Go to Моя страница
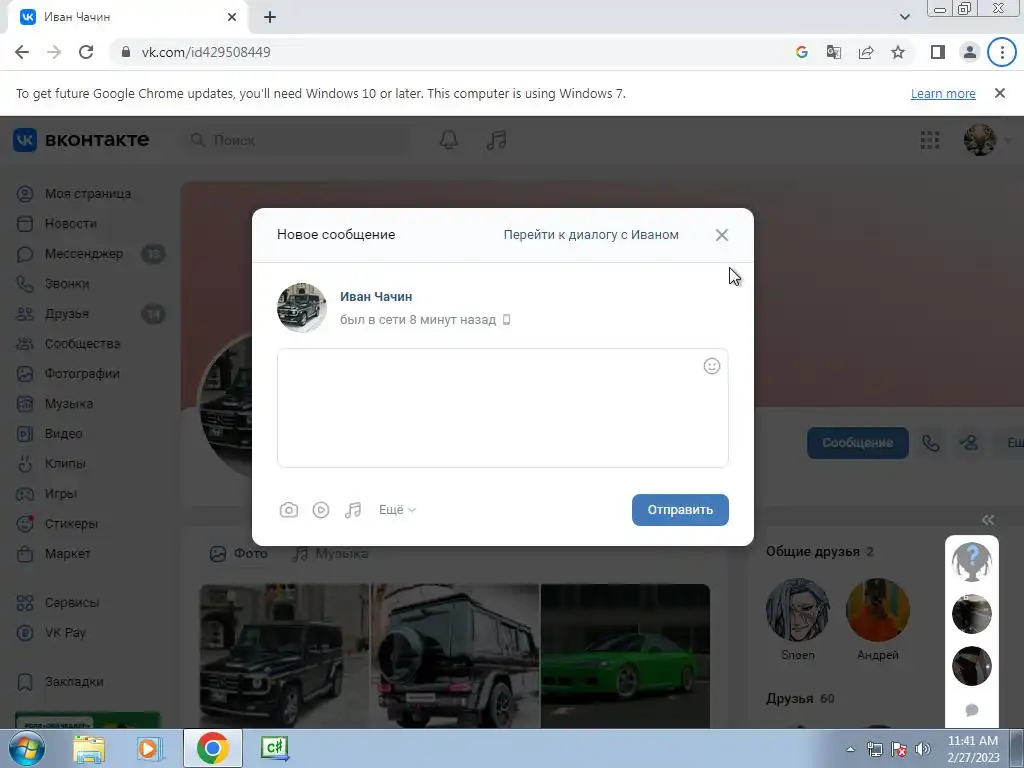This screenshot has height=768, width=1024. (88, 194)
